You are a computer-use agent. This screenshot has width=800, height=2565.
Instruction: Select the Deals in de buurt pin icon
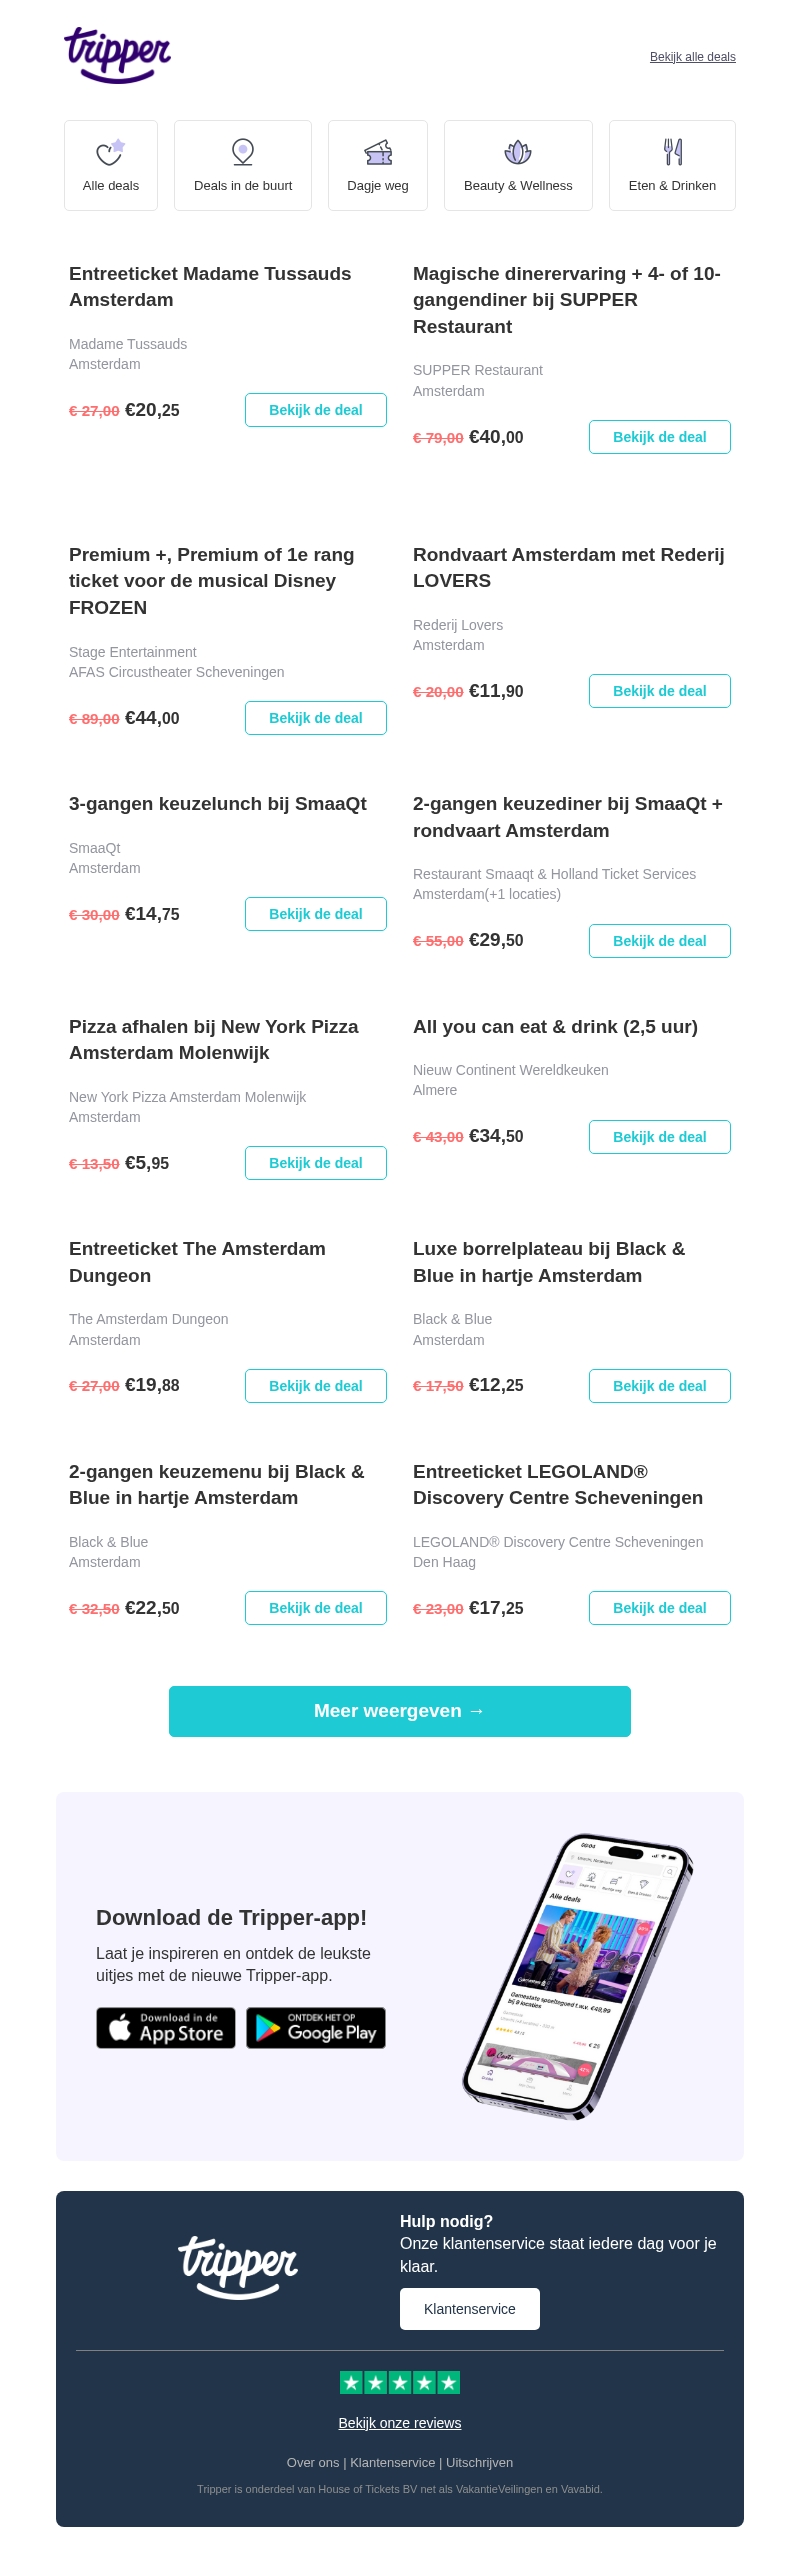coord(243,152)
